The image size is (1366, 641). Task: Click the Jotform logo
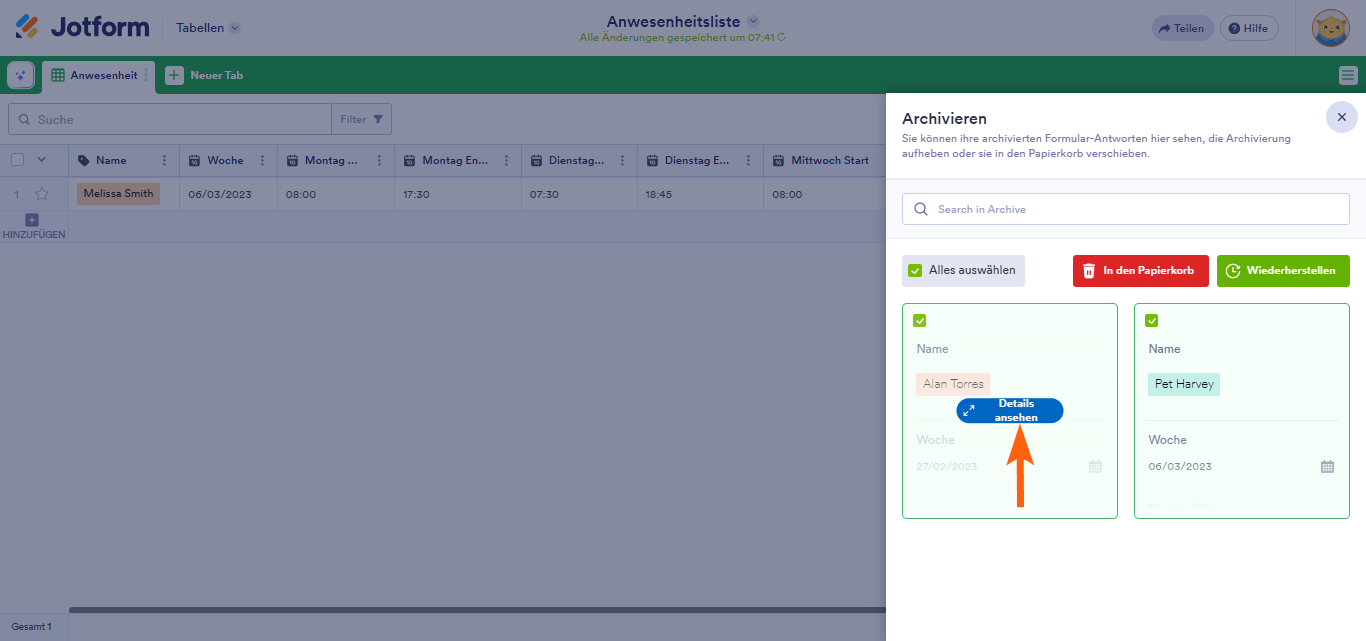(x=82, y=27)
